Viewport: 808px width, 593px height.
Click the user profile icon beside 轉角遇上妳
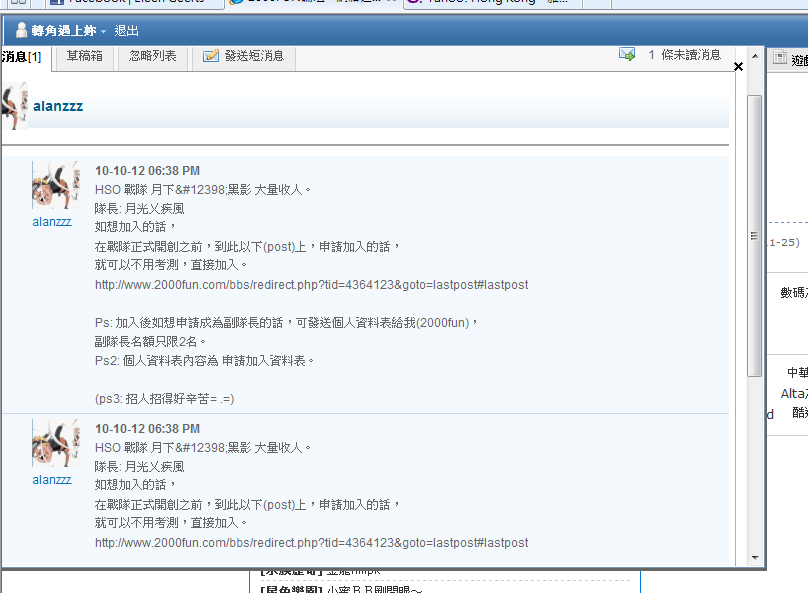[x=21, y=31]
